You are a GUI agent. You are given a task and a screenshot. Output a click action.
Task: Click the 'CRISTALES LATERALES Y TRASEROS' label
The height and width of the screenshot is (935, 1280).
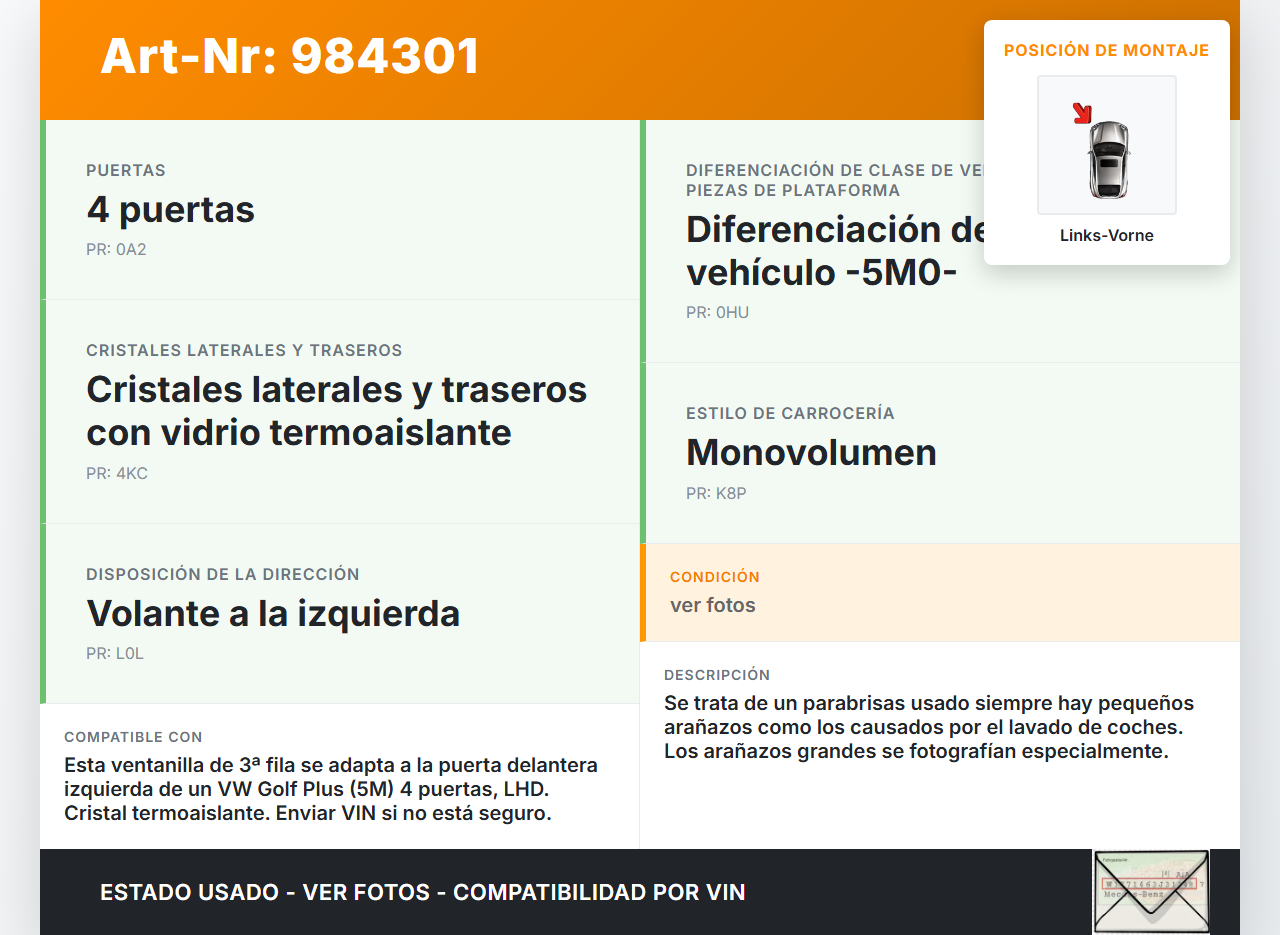[x=244, y=350]
